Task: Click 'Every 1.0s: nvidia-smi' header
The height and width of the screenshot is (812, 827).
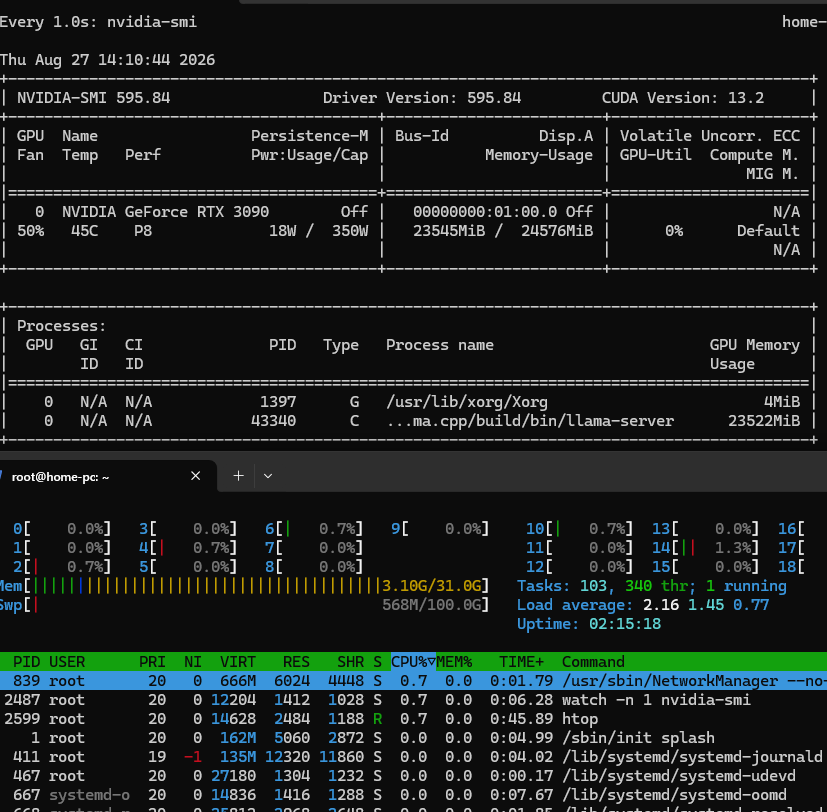Action: pyautogui.click(x=98, y=22)
